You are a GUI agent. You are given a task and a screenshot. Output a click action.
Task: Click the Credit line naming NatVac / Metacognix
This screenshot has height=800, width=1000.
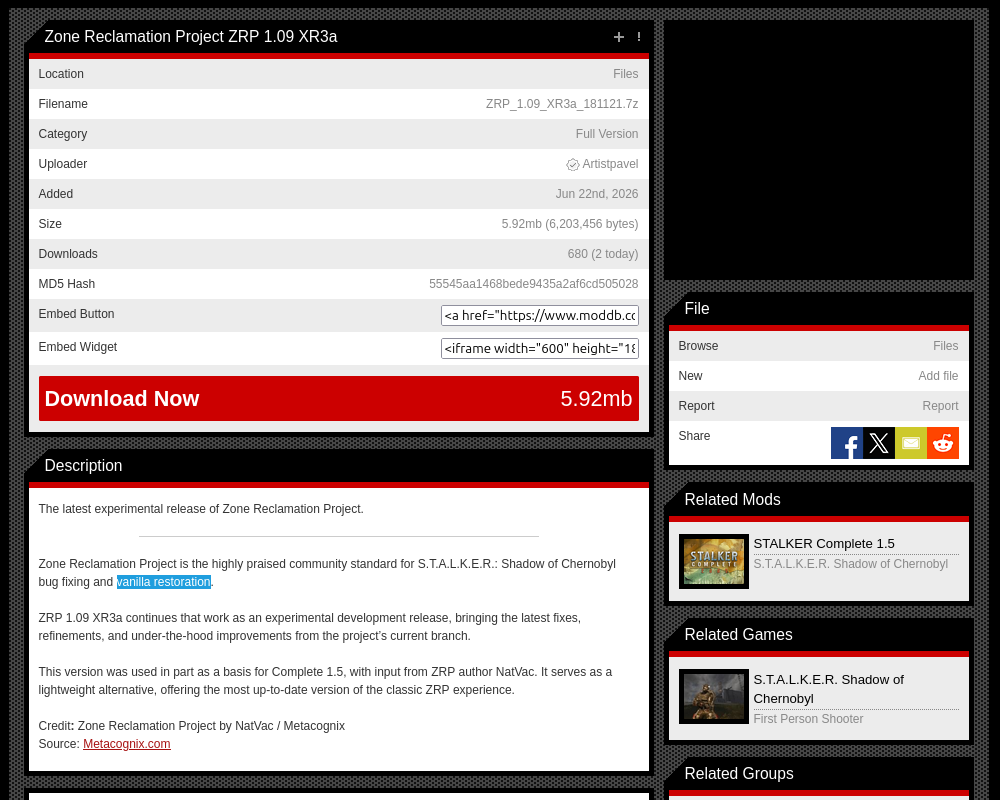[191, 726]
